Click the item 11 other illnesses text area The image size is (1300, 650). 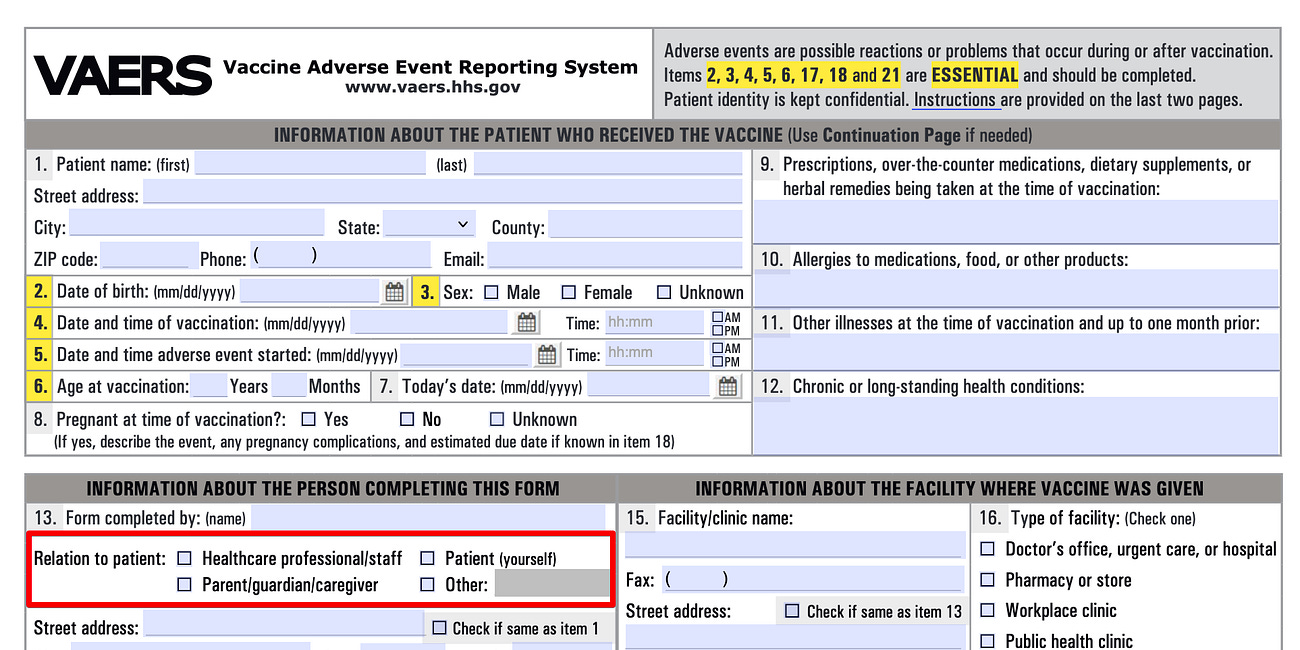pyautogui.click(x=1015, y=351)
